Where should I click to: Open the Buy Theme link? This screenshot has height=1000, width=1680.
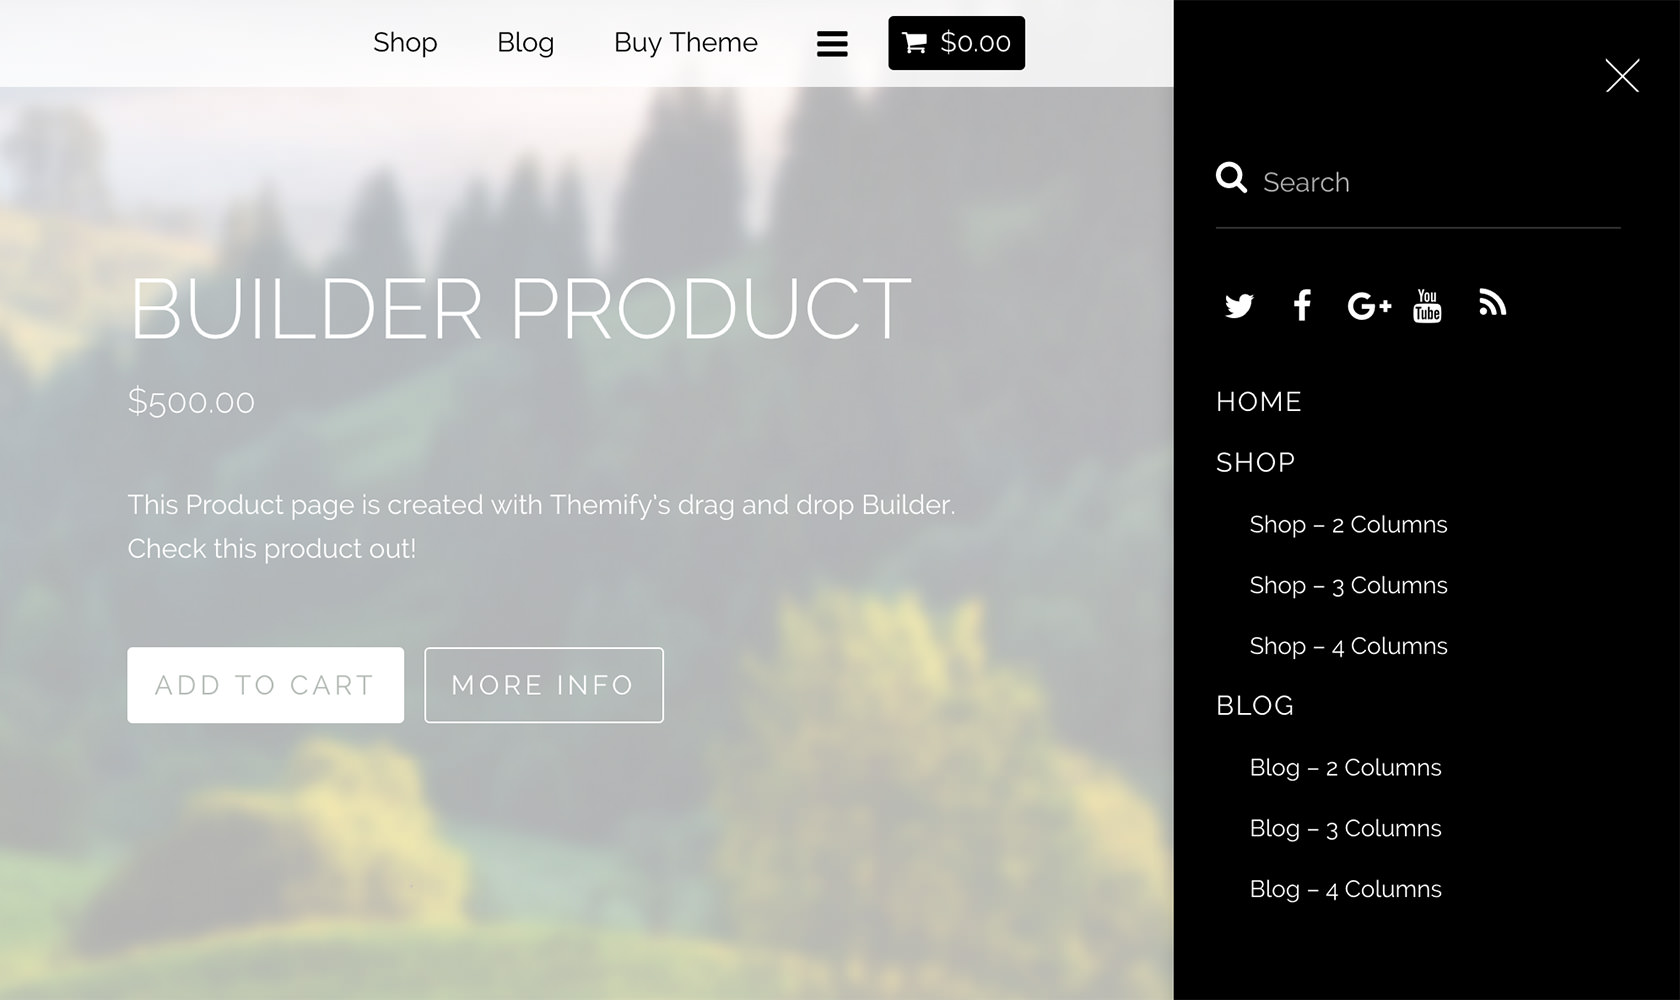(686, 43)
